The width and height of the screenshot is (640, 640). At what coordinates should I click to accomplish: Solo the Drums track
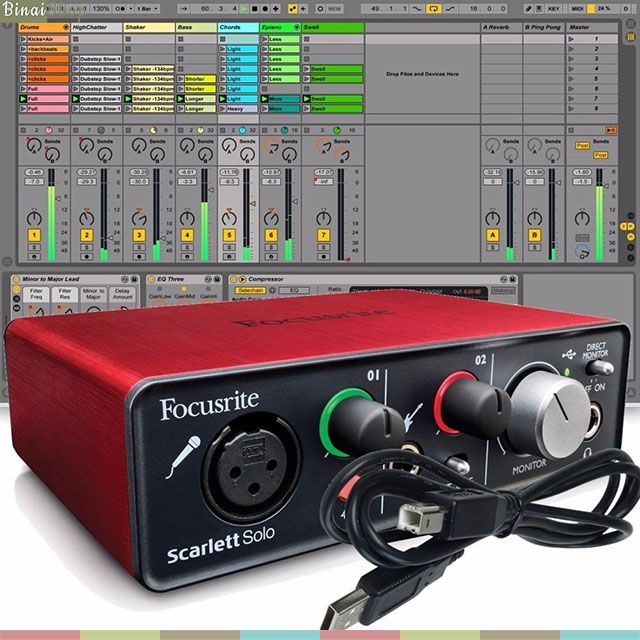34,247
